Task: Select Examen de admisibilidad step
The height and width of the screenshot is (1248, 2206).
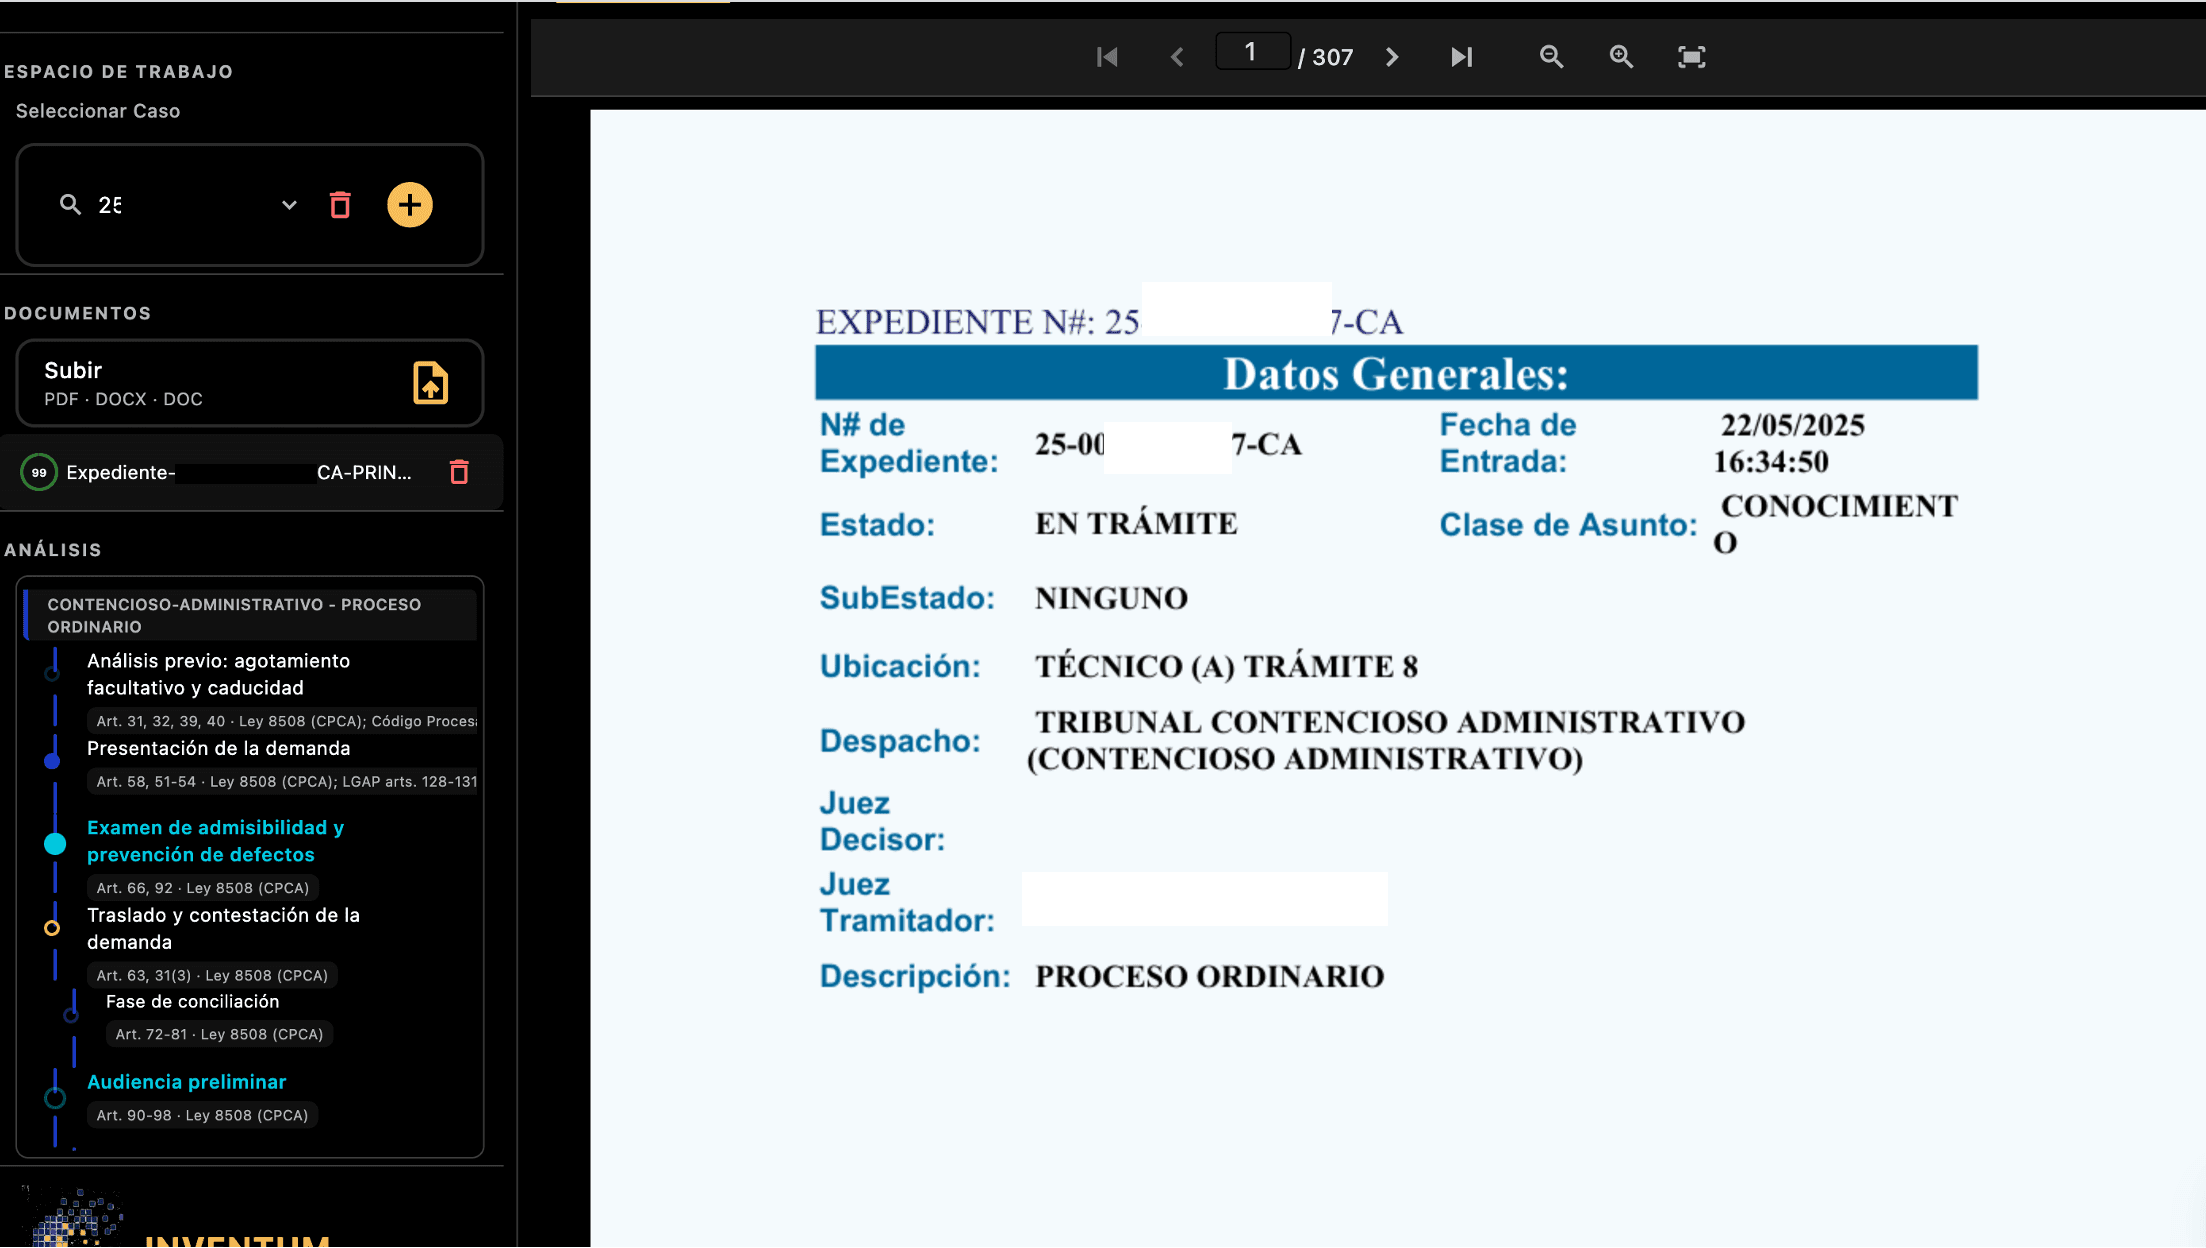Action: coord(216,841)
